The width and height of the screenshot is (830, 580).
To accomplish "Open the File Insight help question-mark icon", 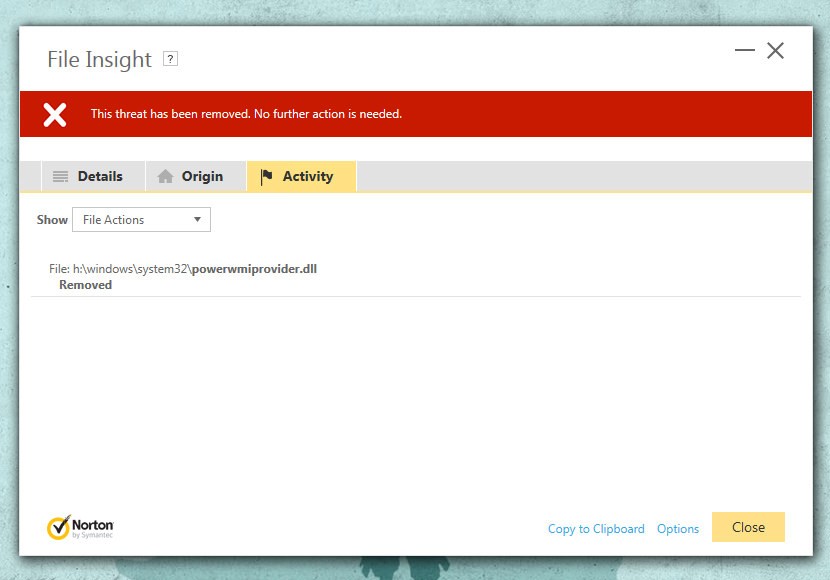I will click(x=170, y=59).
